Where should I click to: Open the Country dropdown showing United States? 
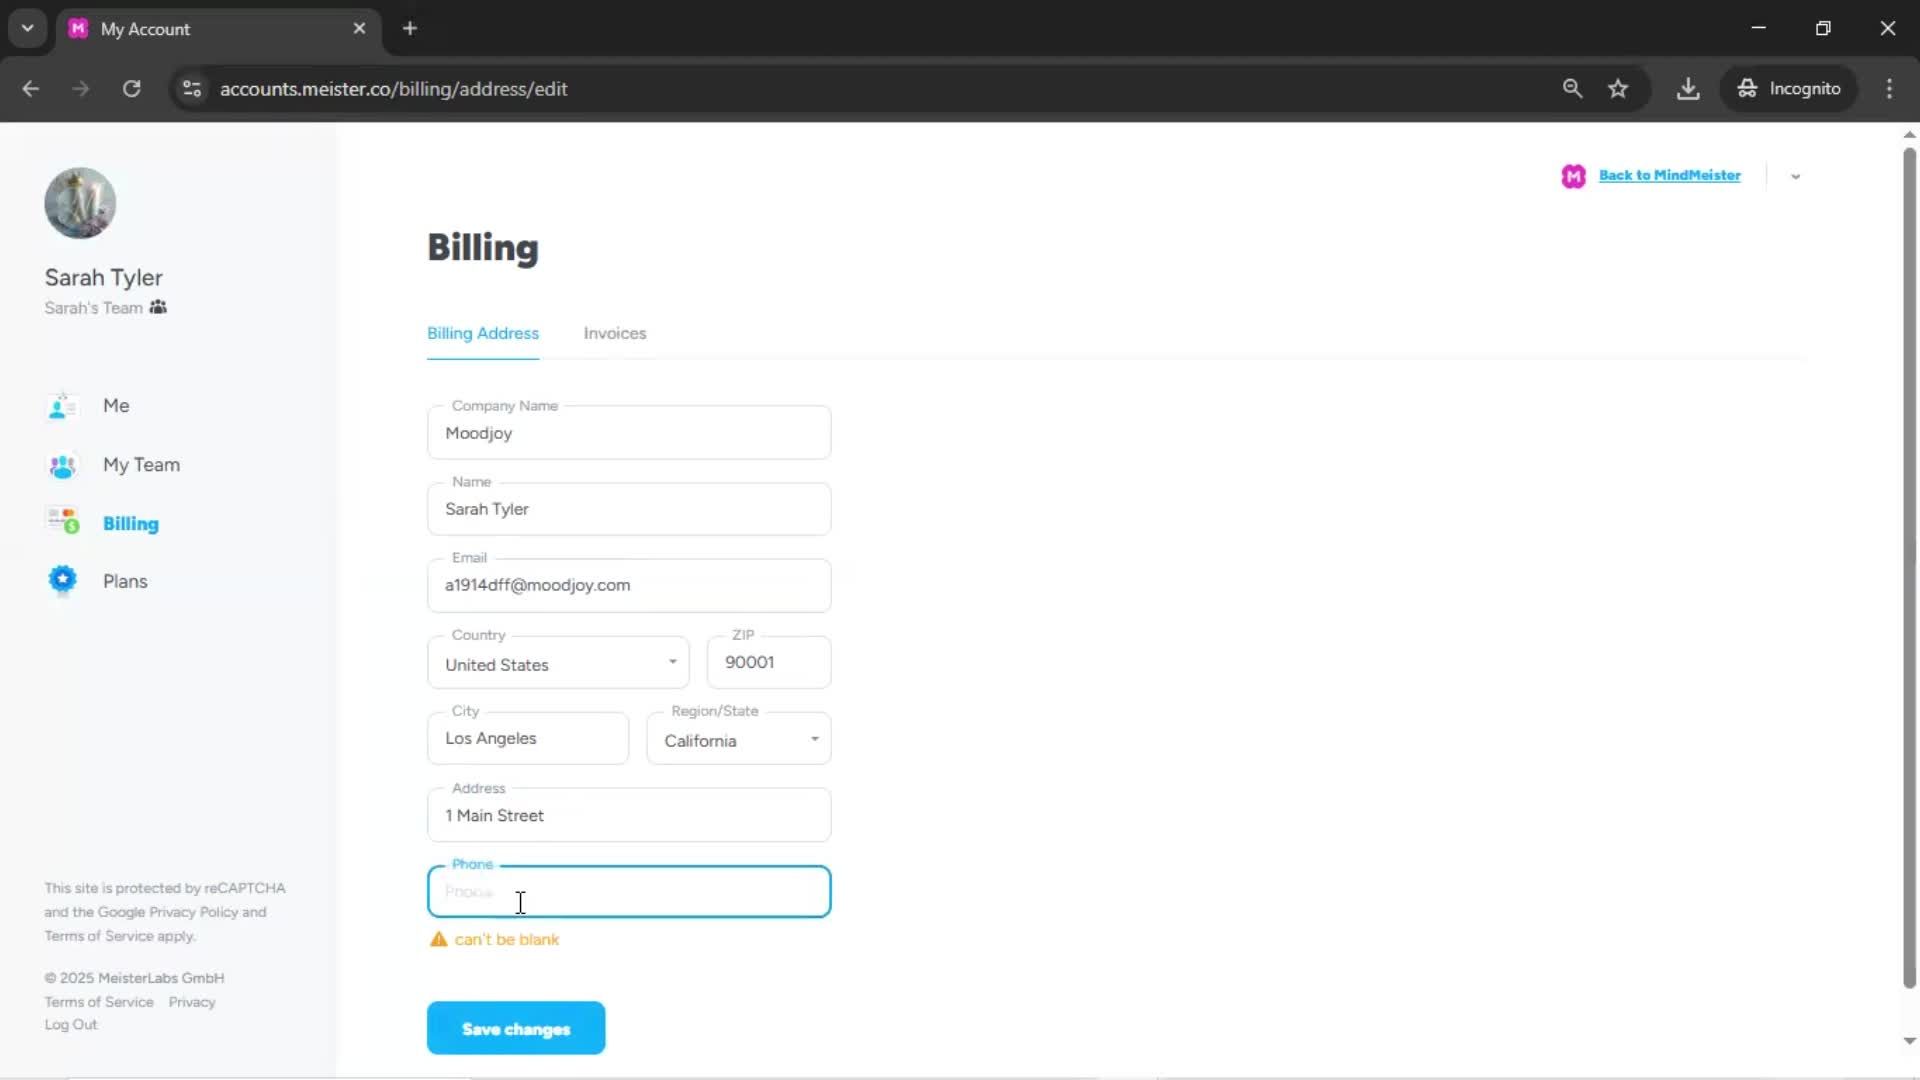pyautogui.click(x=558, y=663)
